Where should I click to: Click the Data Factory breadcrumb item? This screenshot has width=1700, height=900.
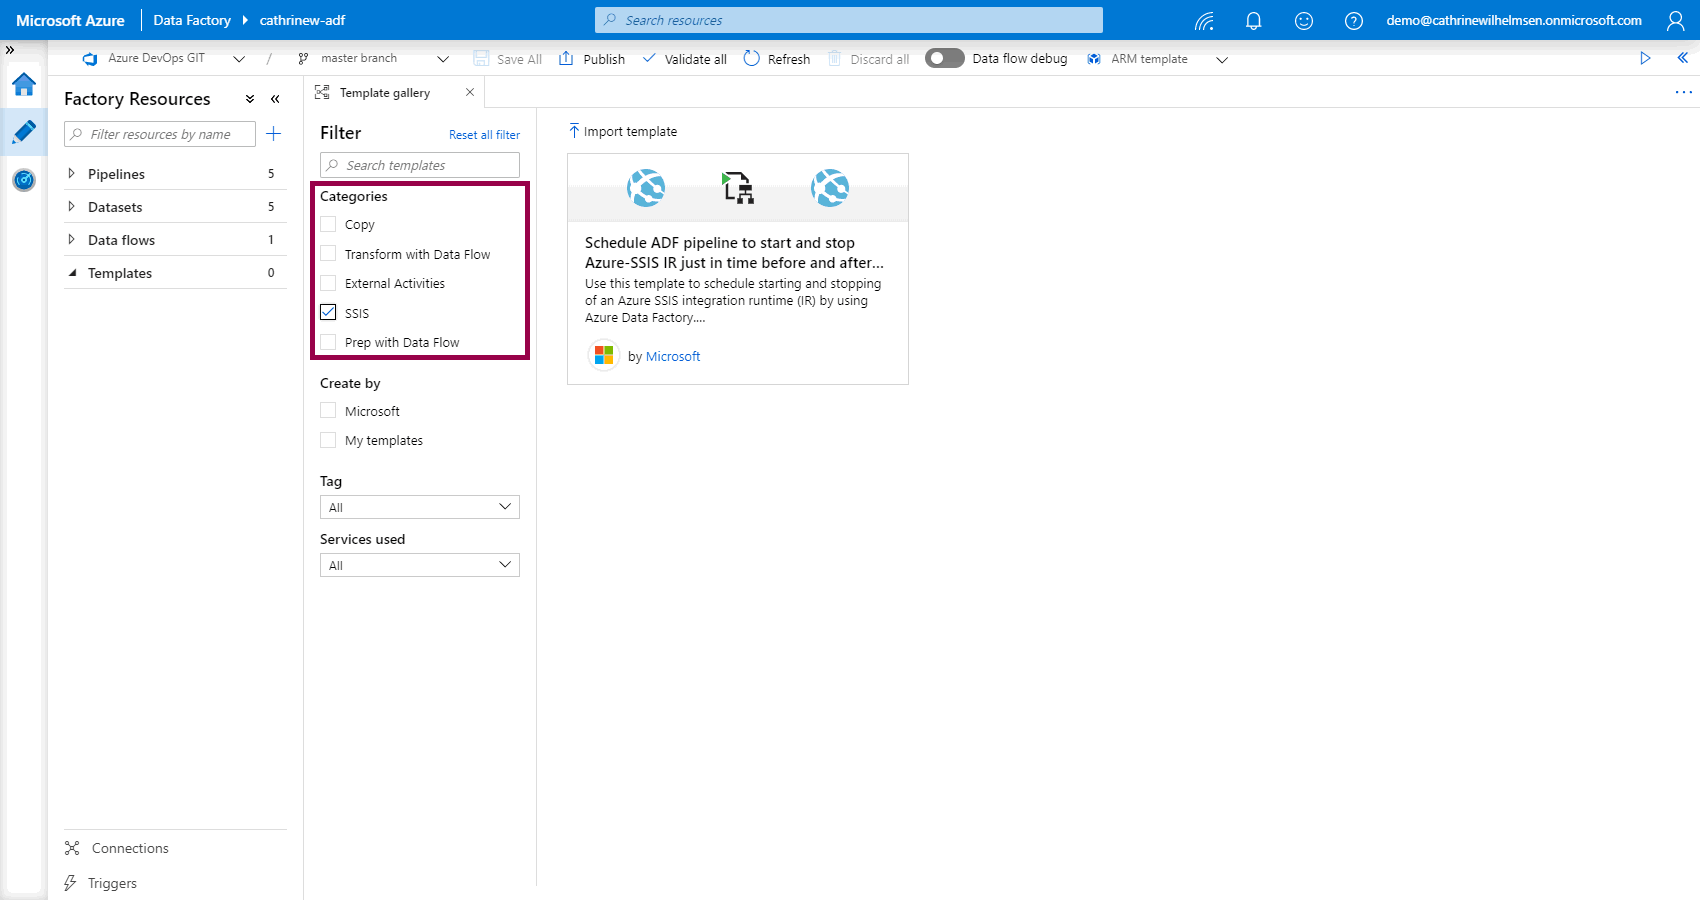191,19
